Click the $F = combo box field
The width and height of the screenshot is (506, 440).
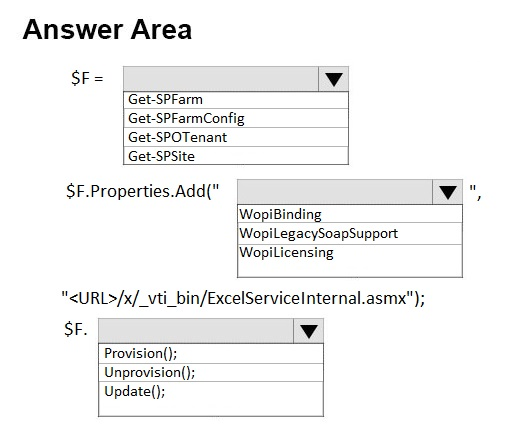[x=221, y=79]
